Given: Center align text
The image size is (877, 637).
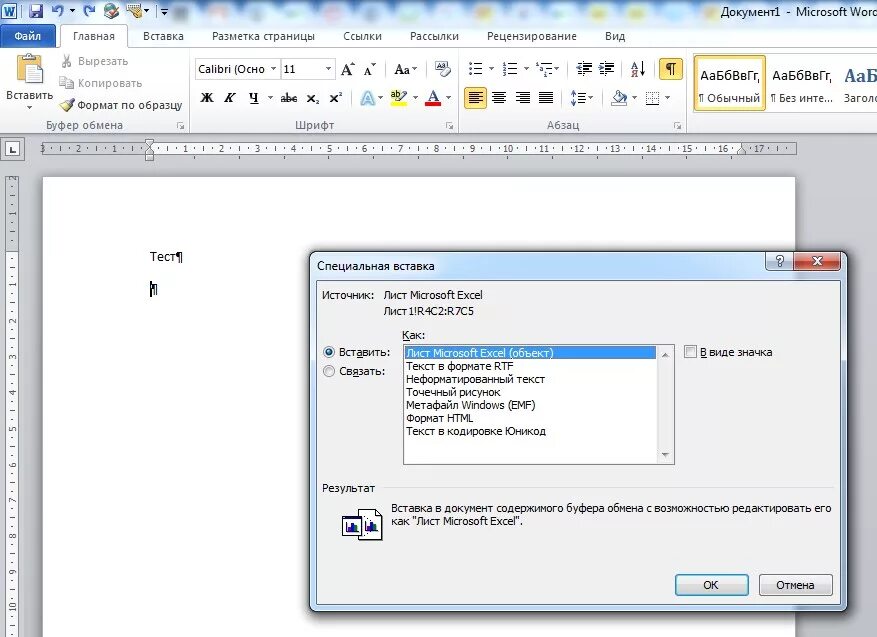Looking at the screenshot, I should coord(499,98).
